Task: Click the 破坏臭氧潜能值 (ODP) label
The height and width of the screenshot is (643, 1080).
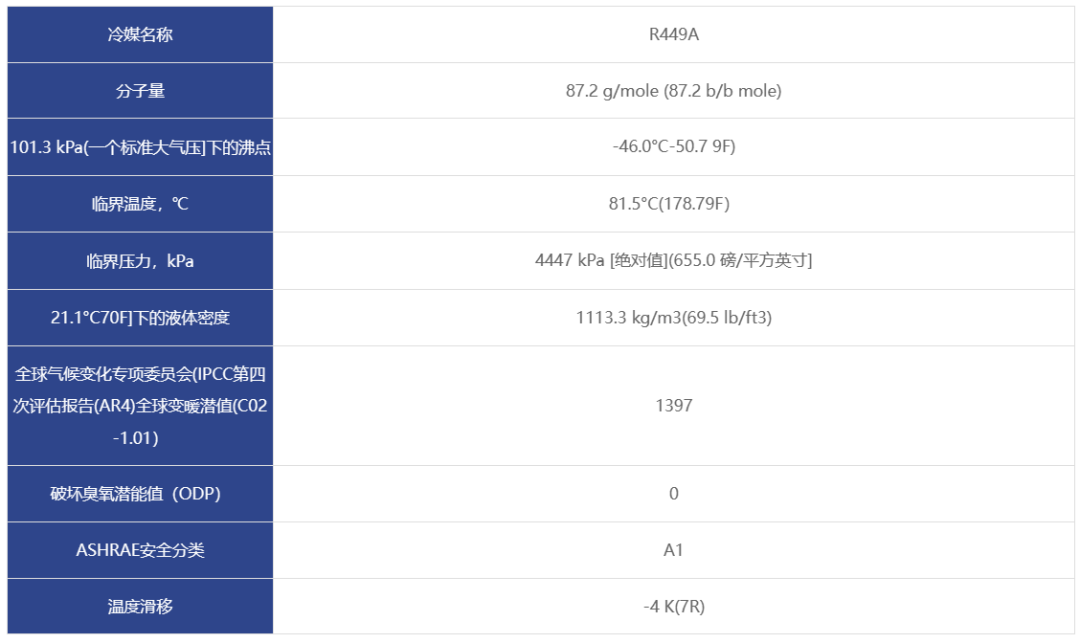Action: tap(140, 494)
